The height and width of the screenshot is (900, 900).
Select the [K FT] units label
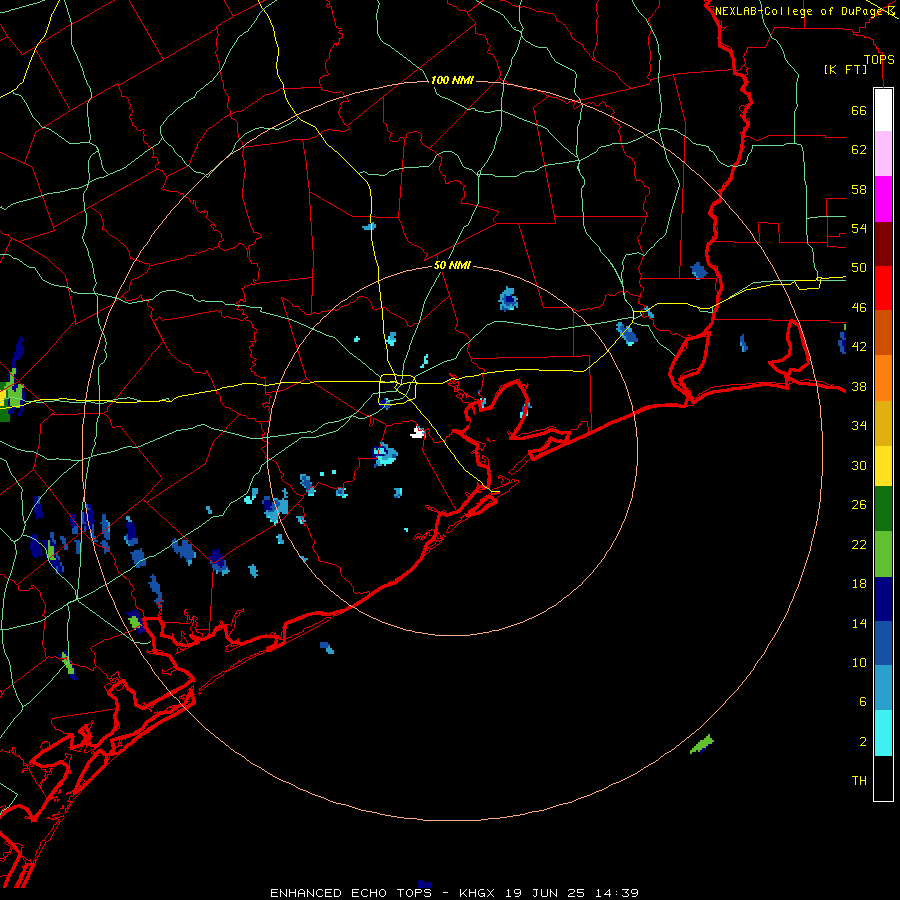pyautogui.click(x=845, y=69)
